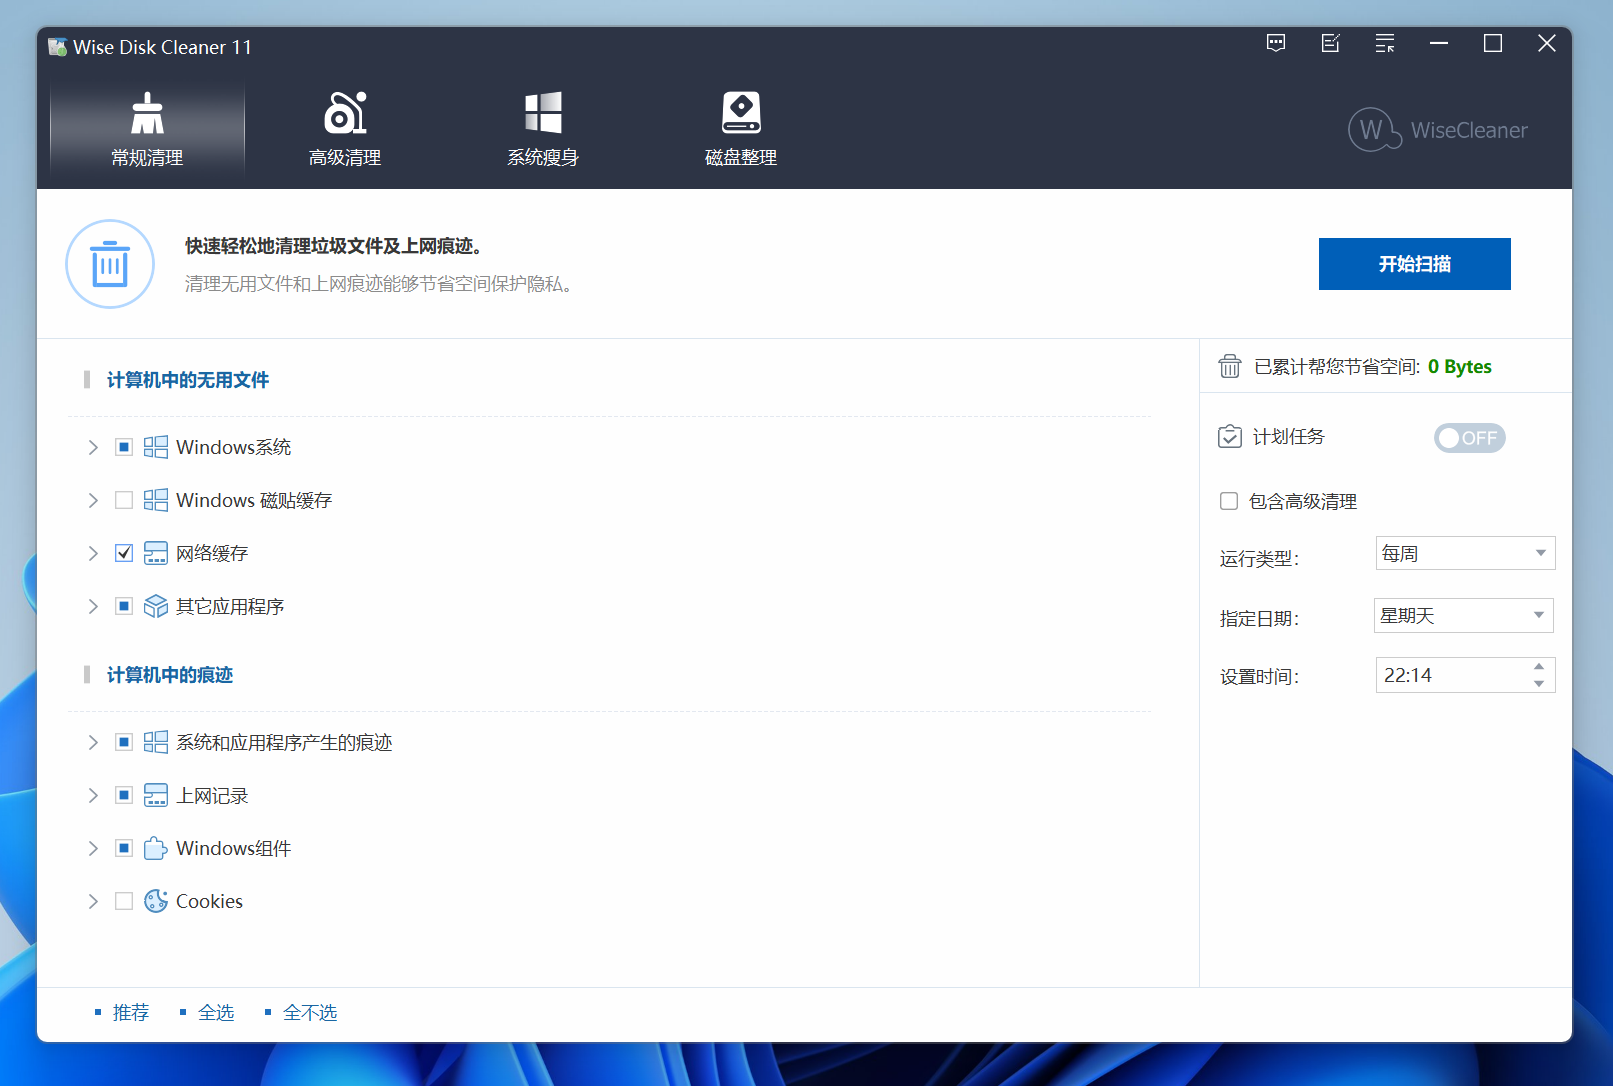Enable the Windows 磁贴缓存 checkbox
The image size is (1613, 1086).
124,500
